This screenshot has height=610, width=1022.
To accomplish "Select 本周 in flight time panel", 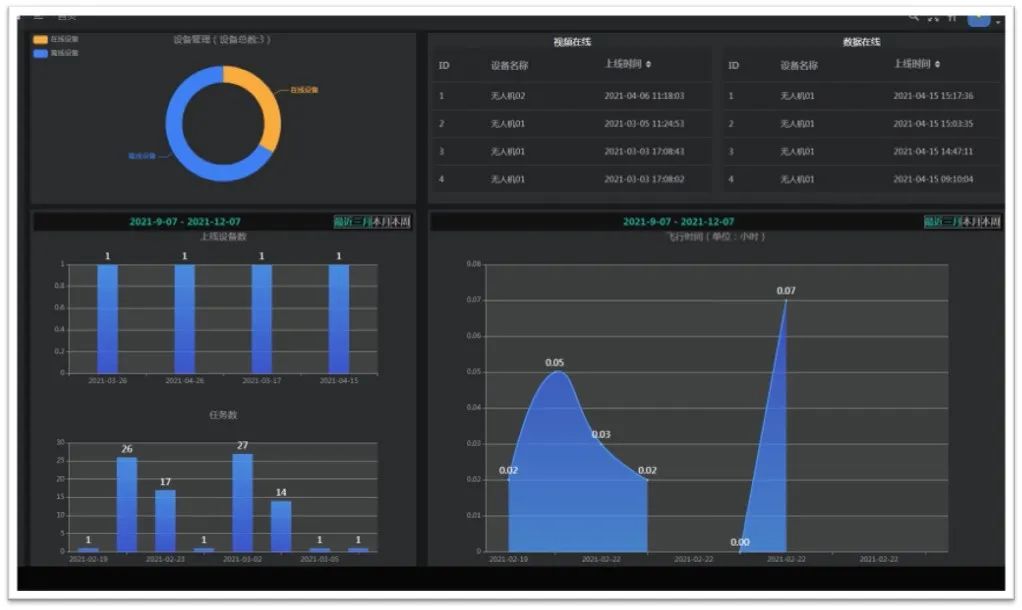I will coord(991,222).
